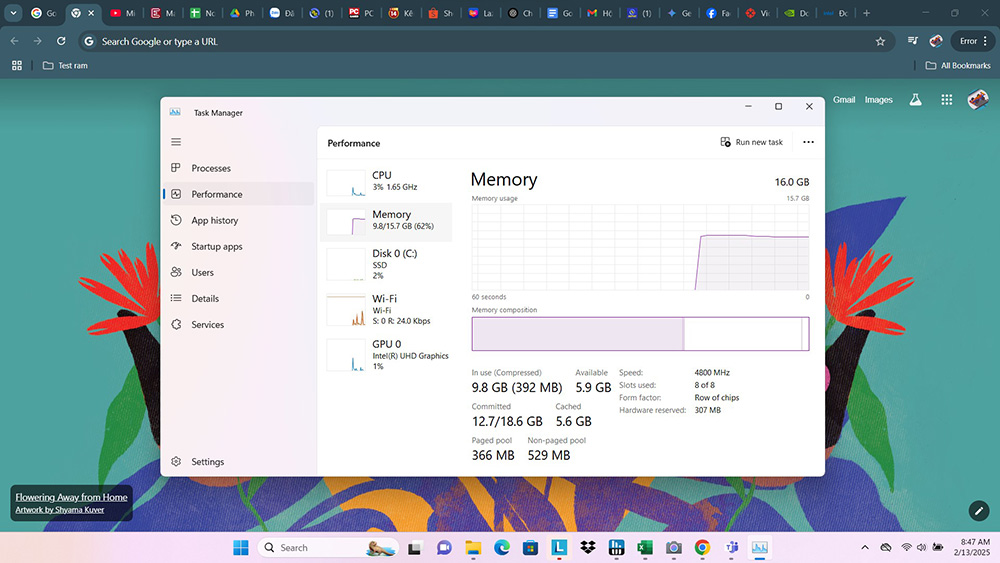
Task: Switch to the Users page
Action: [x=239, y=272]
